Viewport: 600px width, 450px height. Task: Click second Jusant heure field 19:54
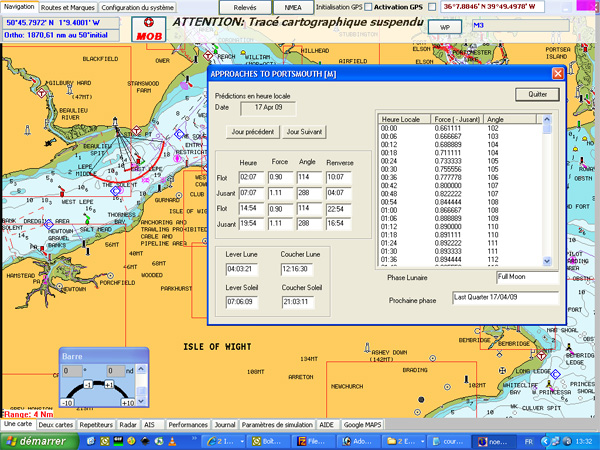(251, 223)
